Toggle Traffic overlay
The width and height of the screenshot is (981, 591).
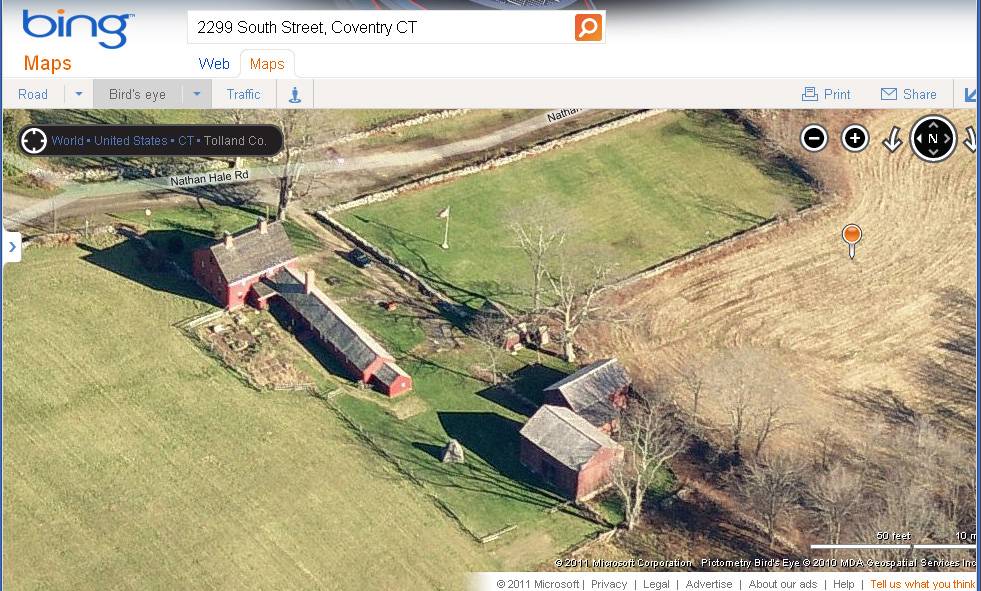click(x=243, y=94)
